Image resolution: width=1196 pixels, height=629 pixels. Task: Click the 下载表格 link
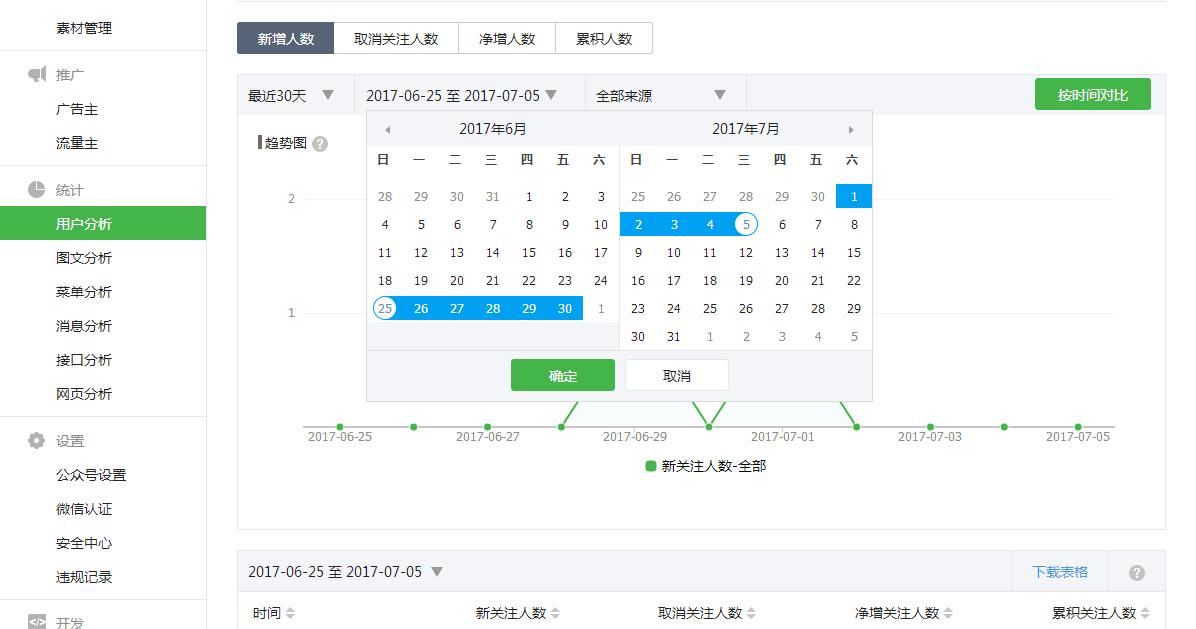point(1060,571)
